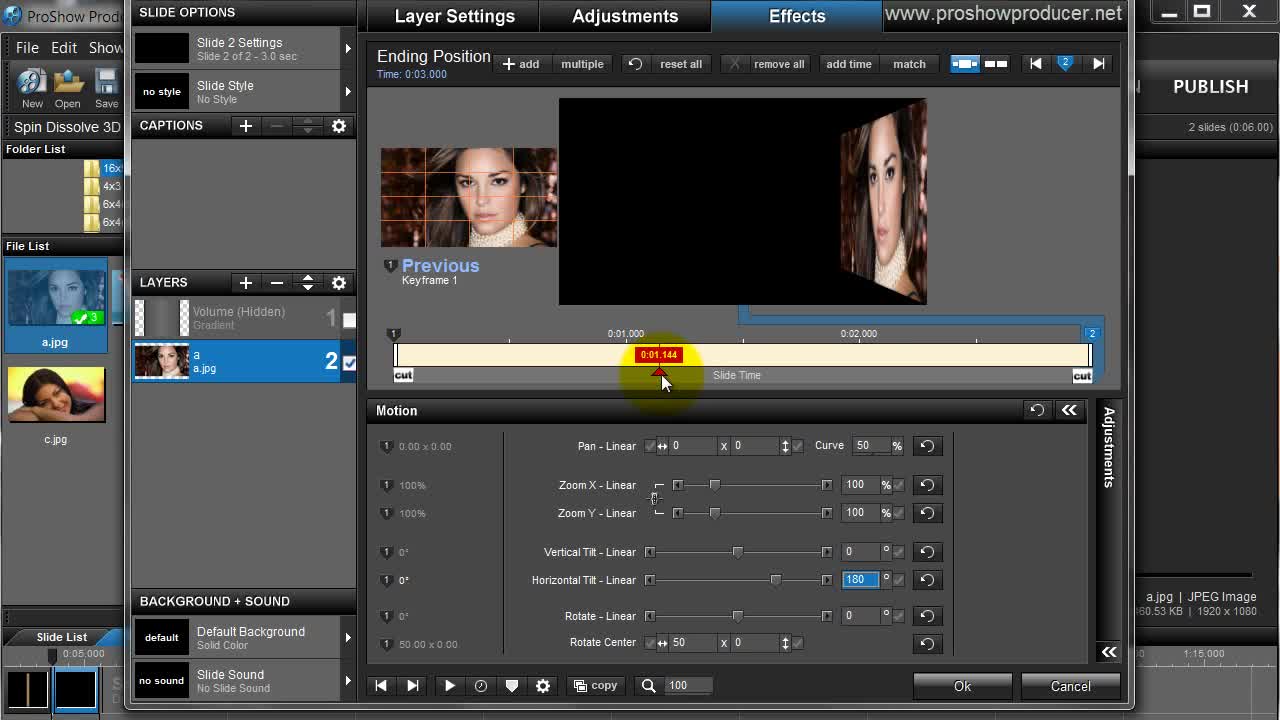The height and width of the screenshot is (720, 1280).
Task: Open the Captions settings gear
Action: (x=339, y=126)
